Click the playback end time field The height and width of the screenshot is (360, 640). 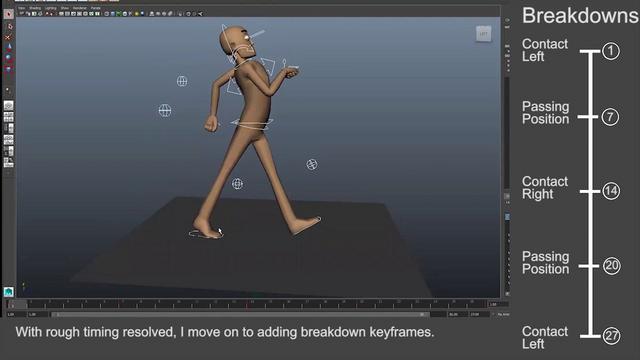[457, 314]
